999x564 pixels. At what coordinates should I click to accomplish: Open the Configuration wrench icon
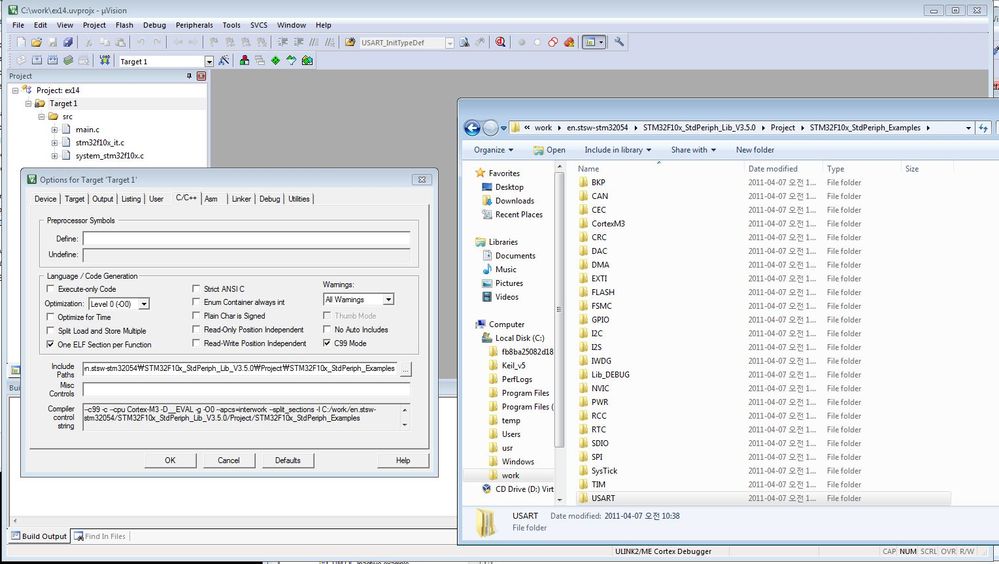(x=619, y=42)
